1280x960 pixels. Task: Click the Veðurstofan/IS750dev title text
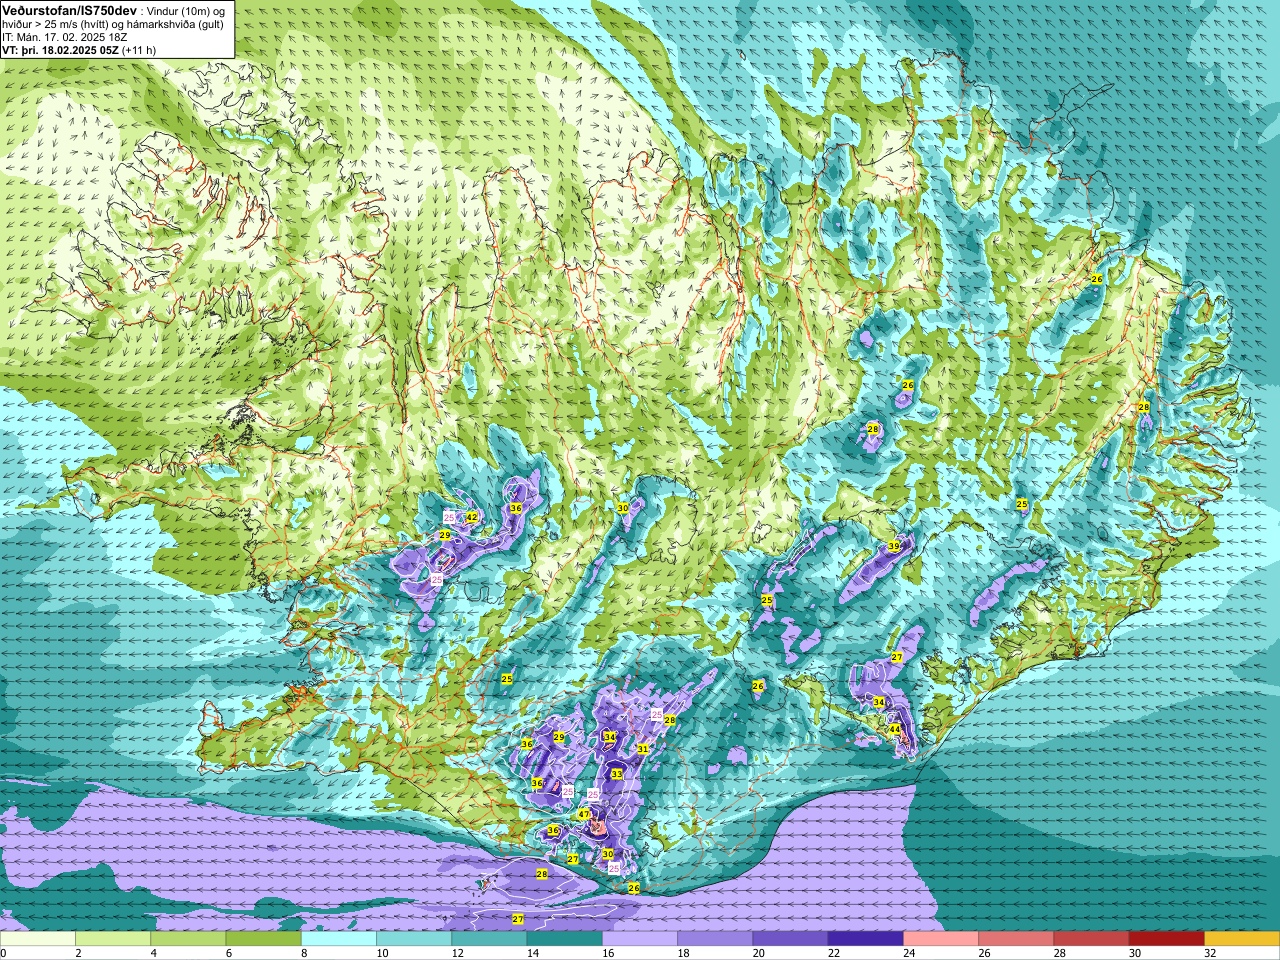coord(69,9)
